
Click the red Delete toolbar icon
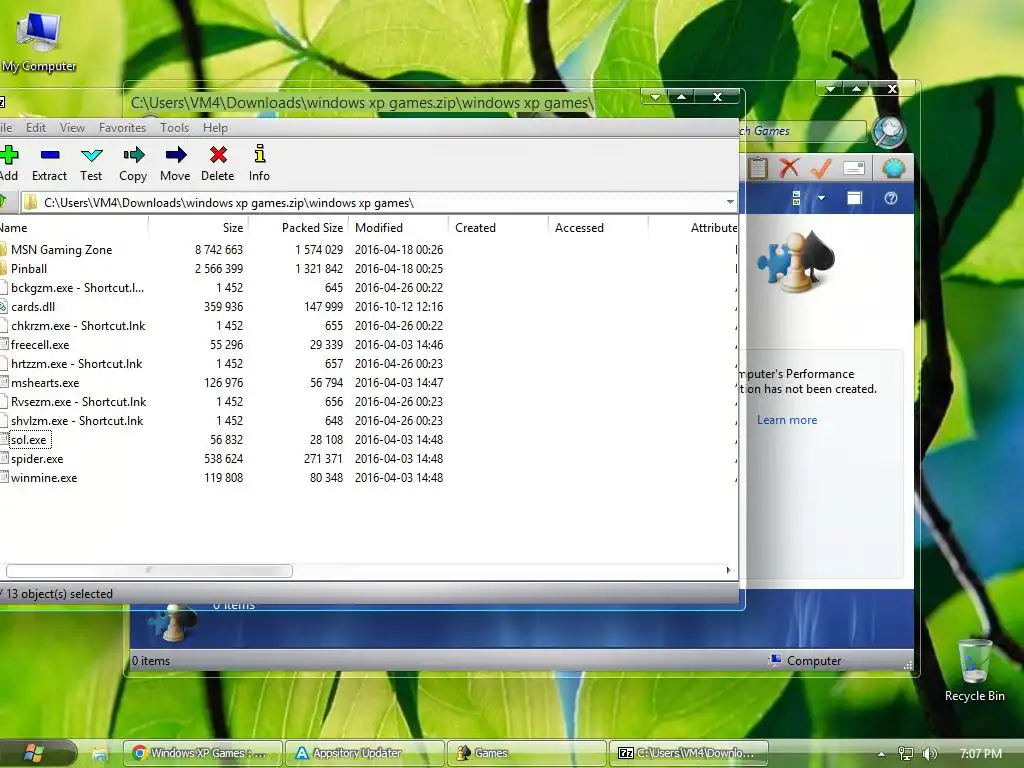[x=217, y=163]
